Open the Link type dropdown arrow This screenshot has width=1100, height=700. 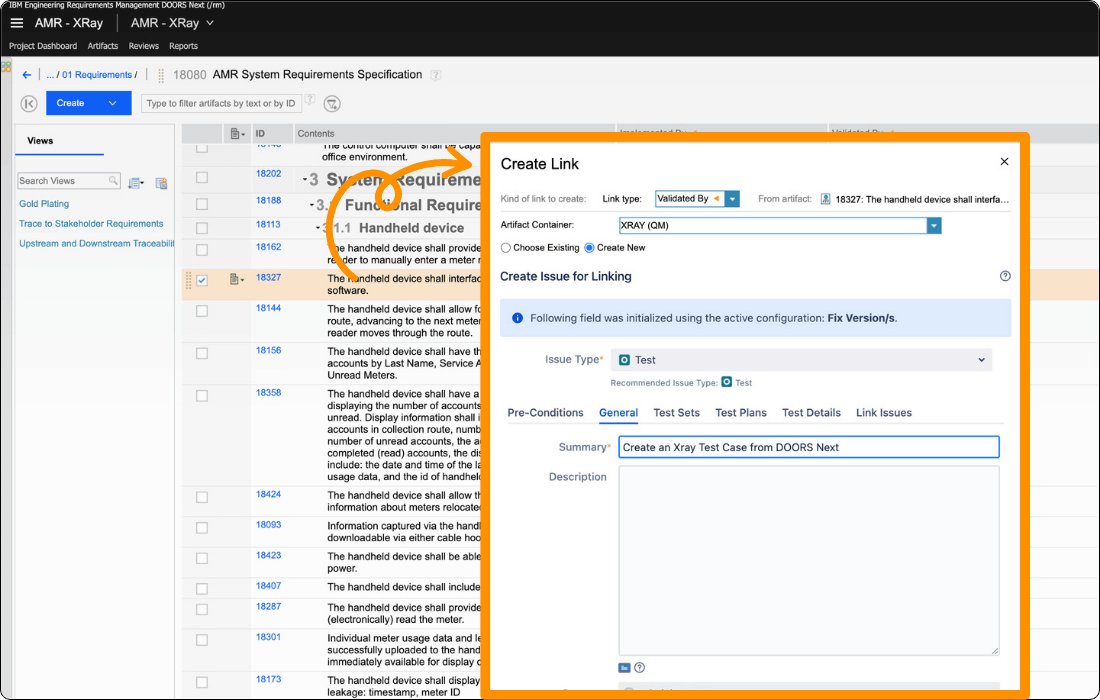(732, 199)
